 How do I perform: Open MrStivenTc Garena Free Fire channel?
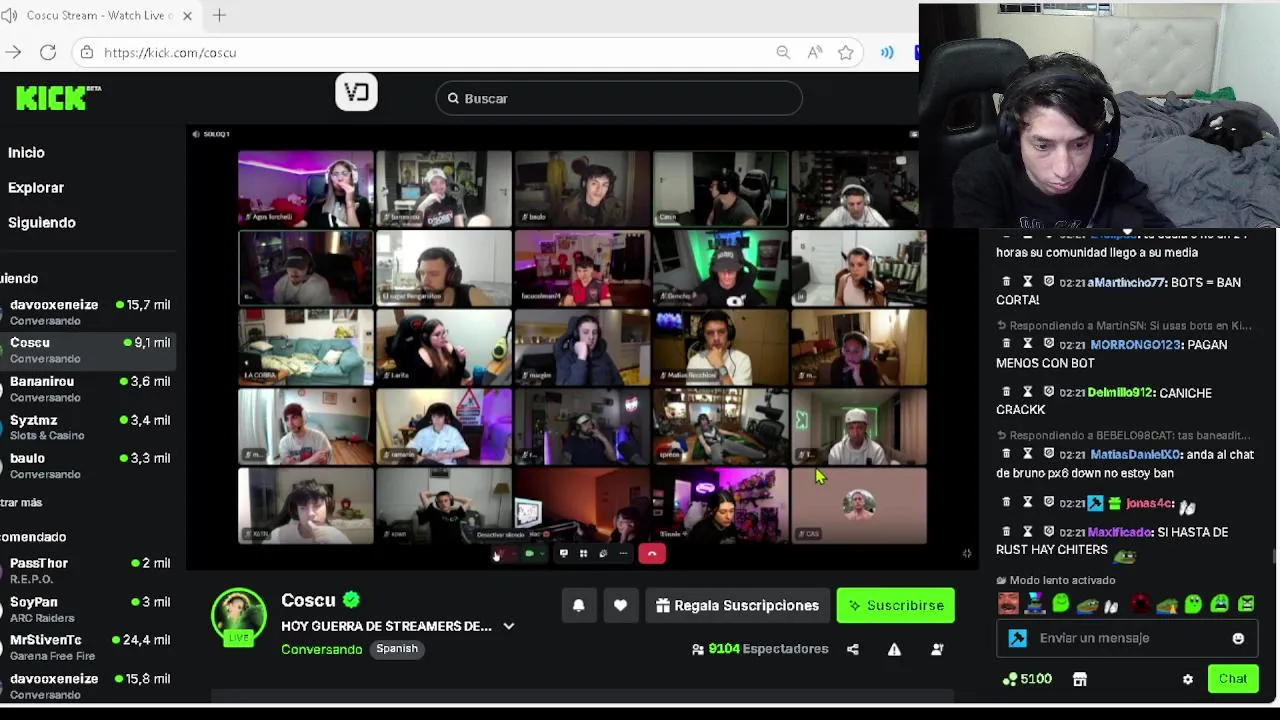[88, 647]
